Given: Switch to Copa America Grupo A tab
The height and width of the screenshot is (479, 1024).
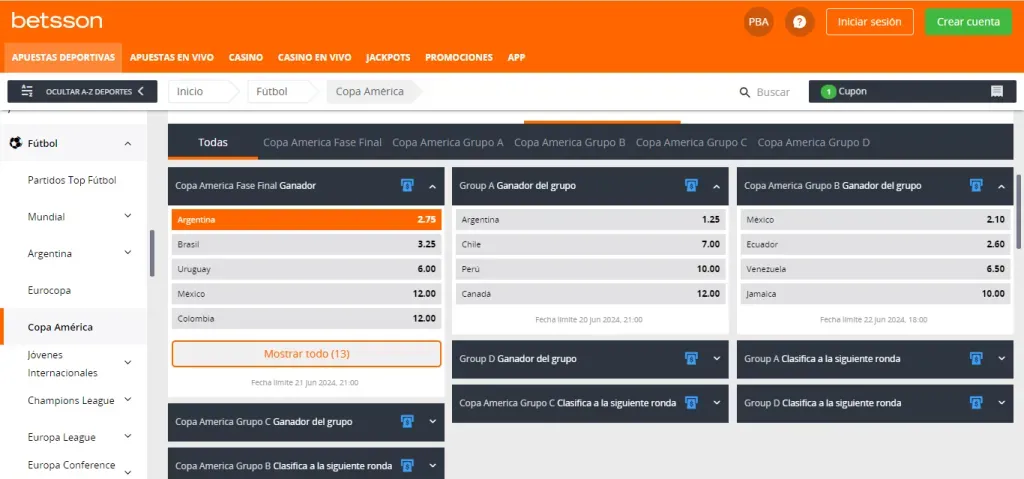Looking at the screenshot, I should click(x=448, y=143).
